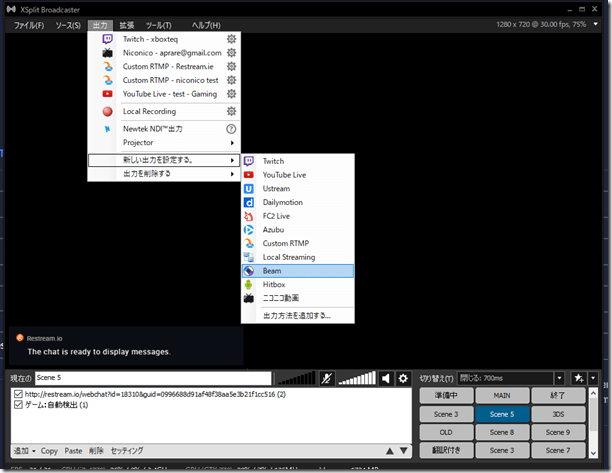Screen dimensions: 612x473
Task: Switch to the OLD scene
Action: pyautogui.click(x=447, y=432)
